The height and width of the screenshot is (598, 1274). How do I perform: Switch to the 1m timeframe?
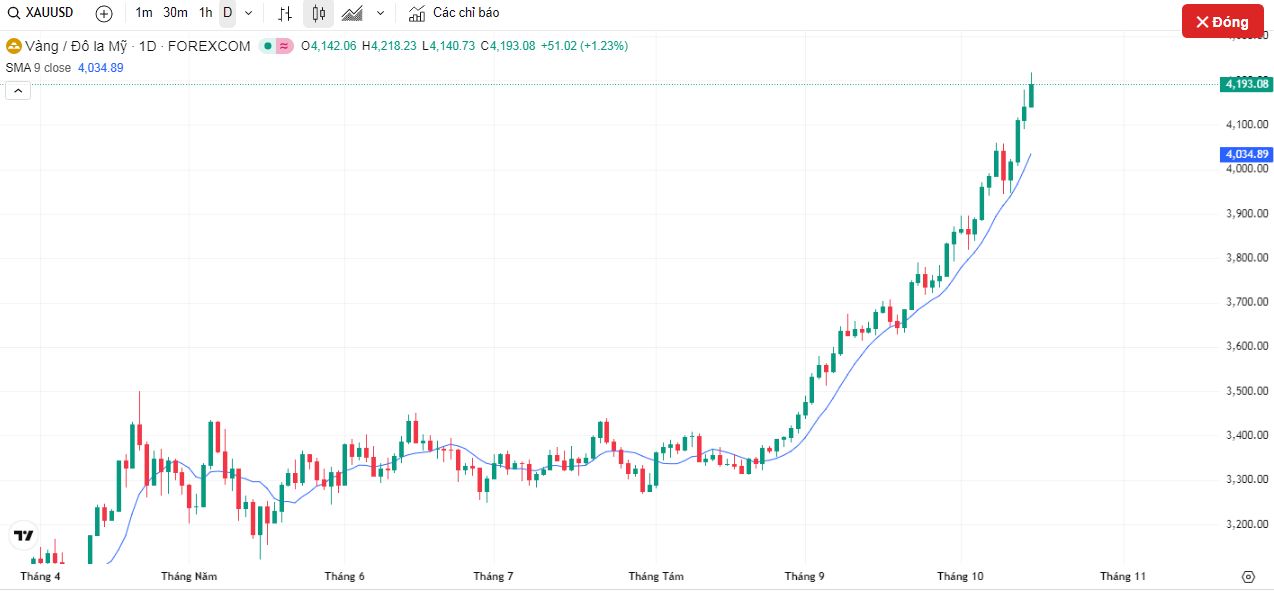(144, 13)
